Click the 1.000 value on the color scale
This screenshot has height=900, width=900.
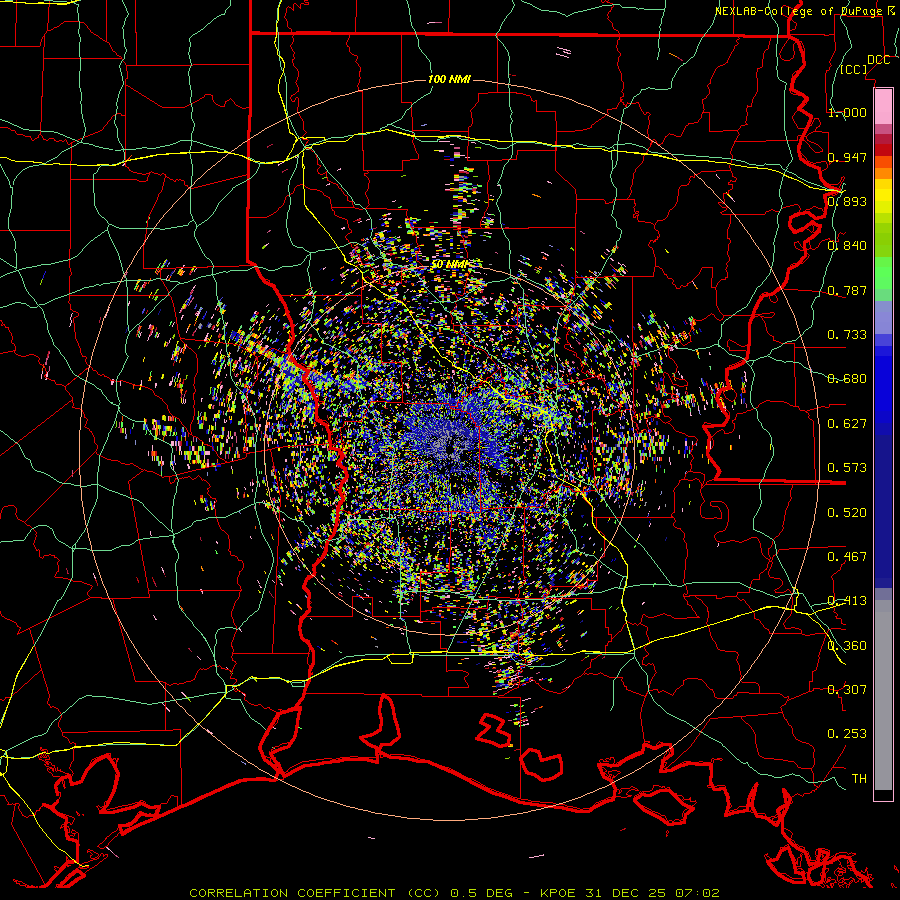click(847, 112)
